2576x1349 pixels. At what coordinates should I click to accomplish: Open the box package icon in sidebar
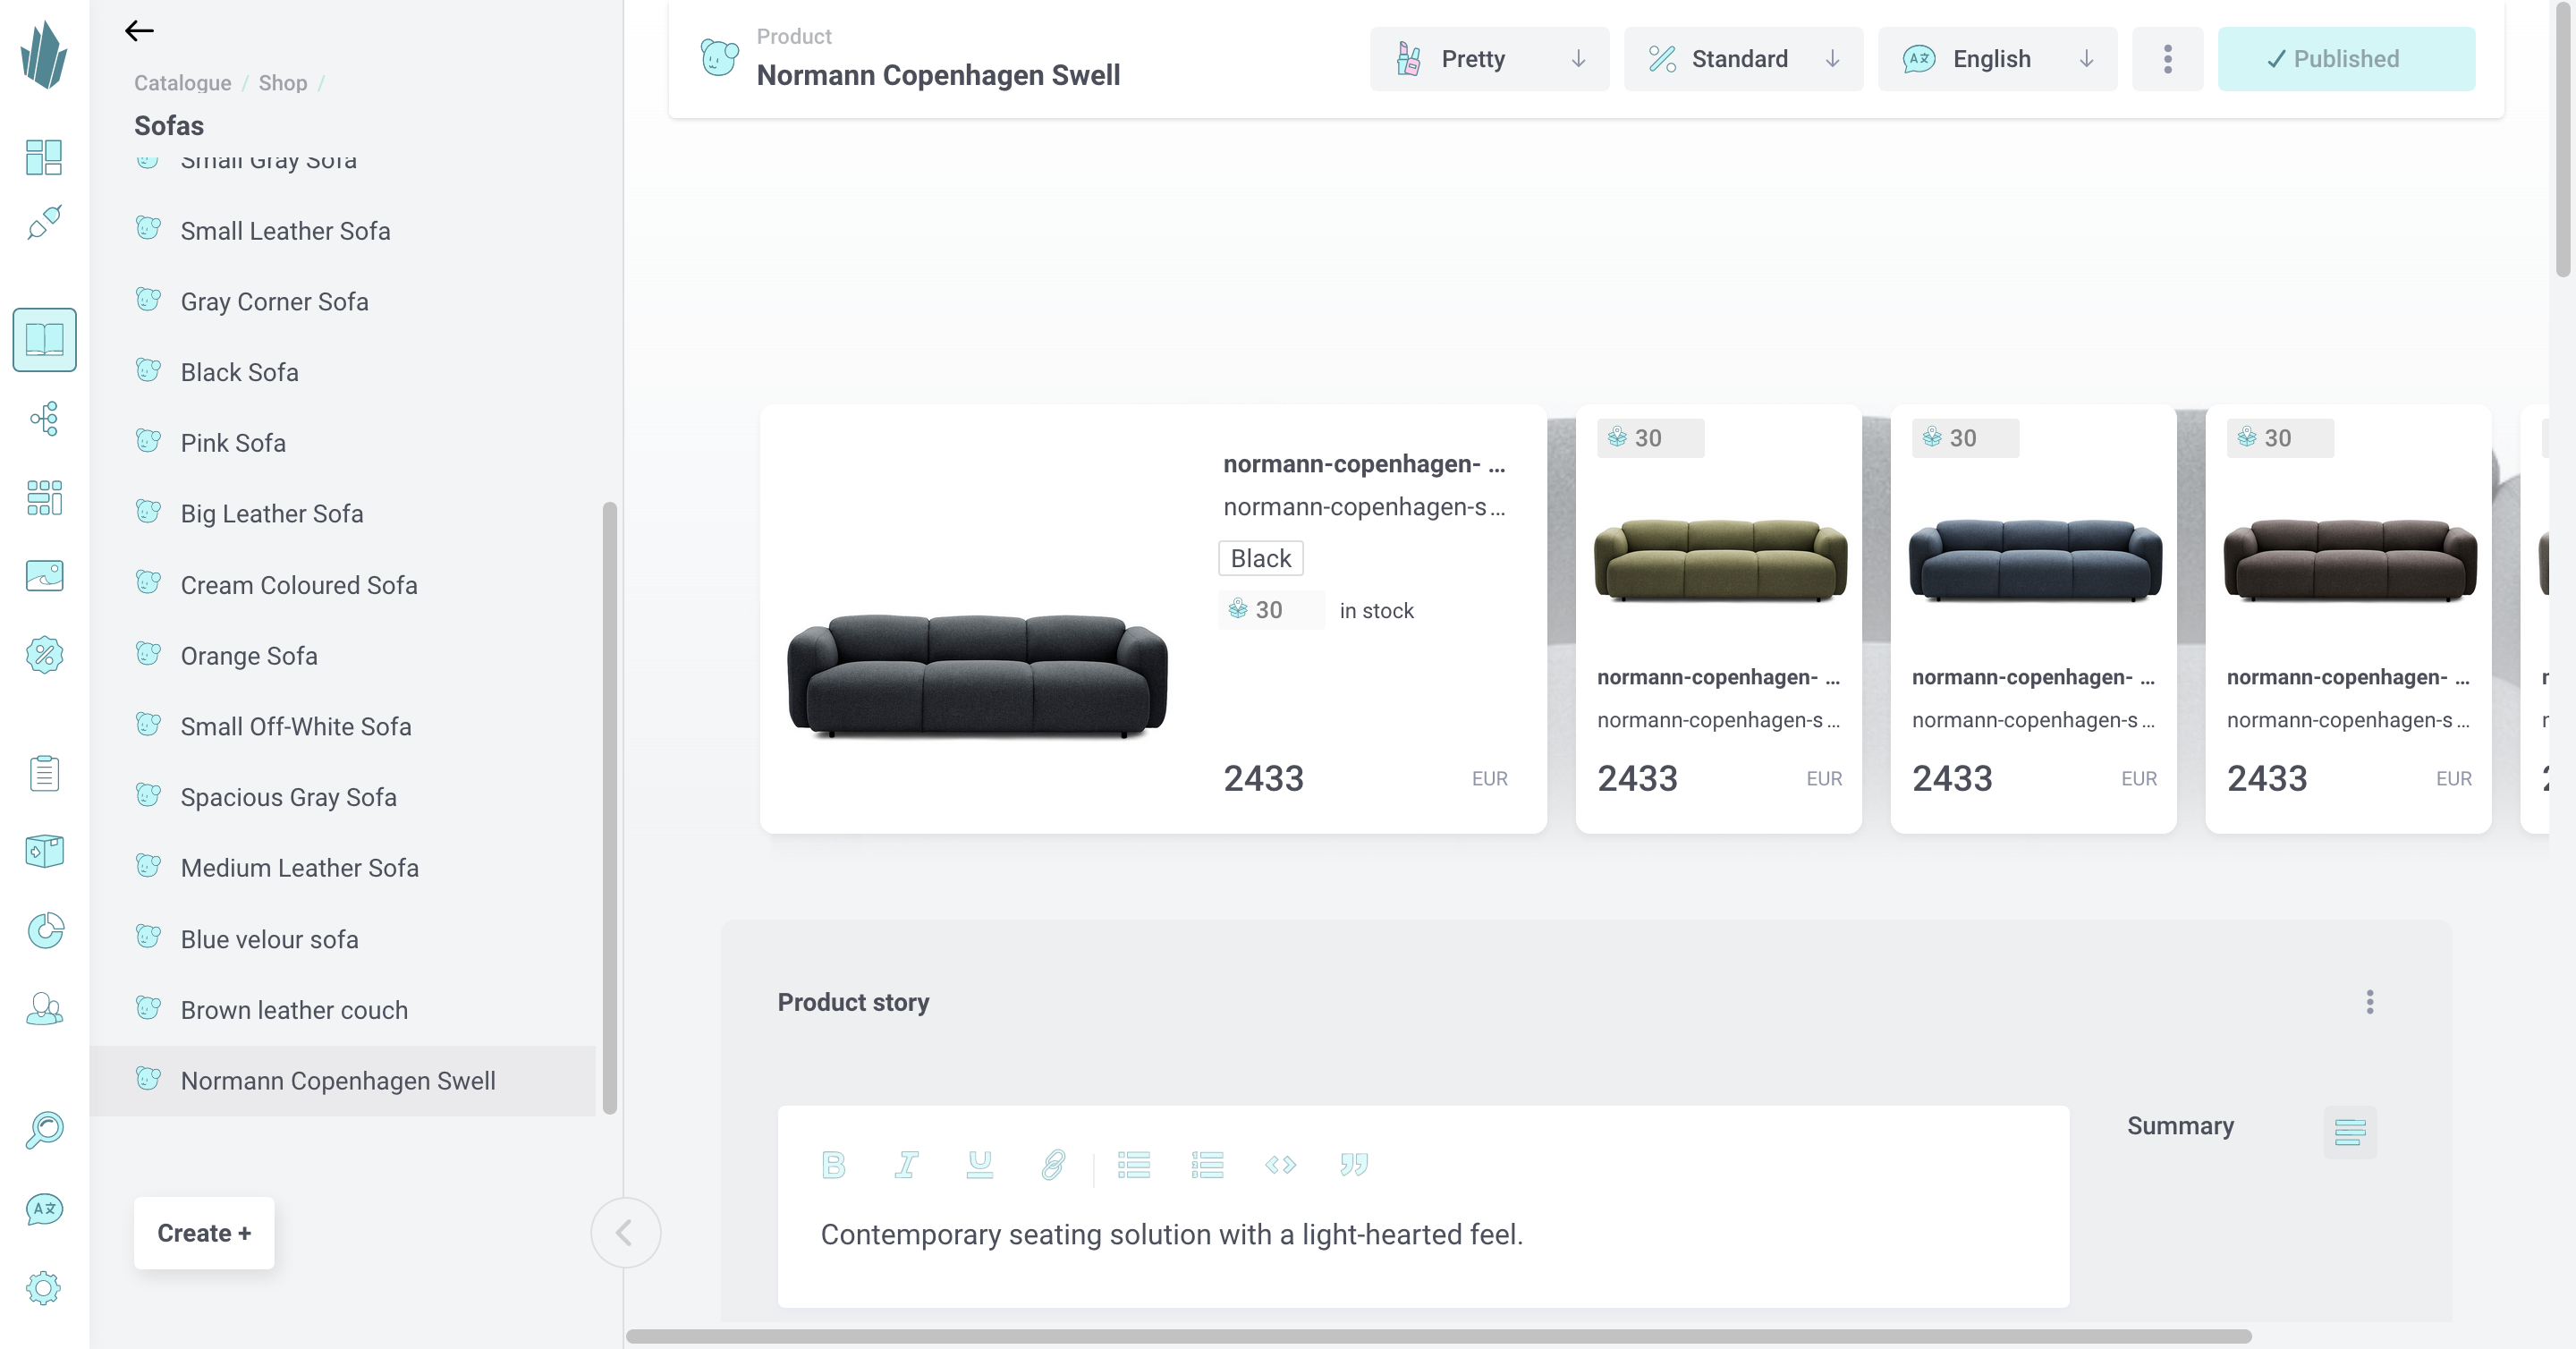(x=44, y=851)
